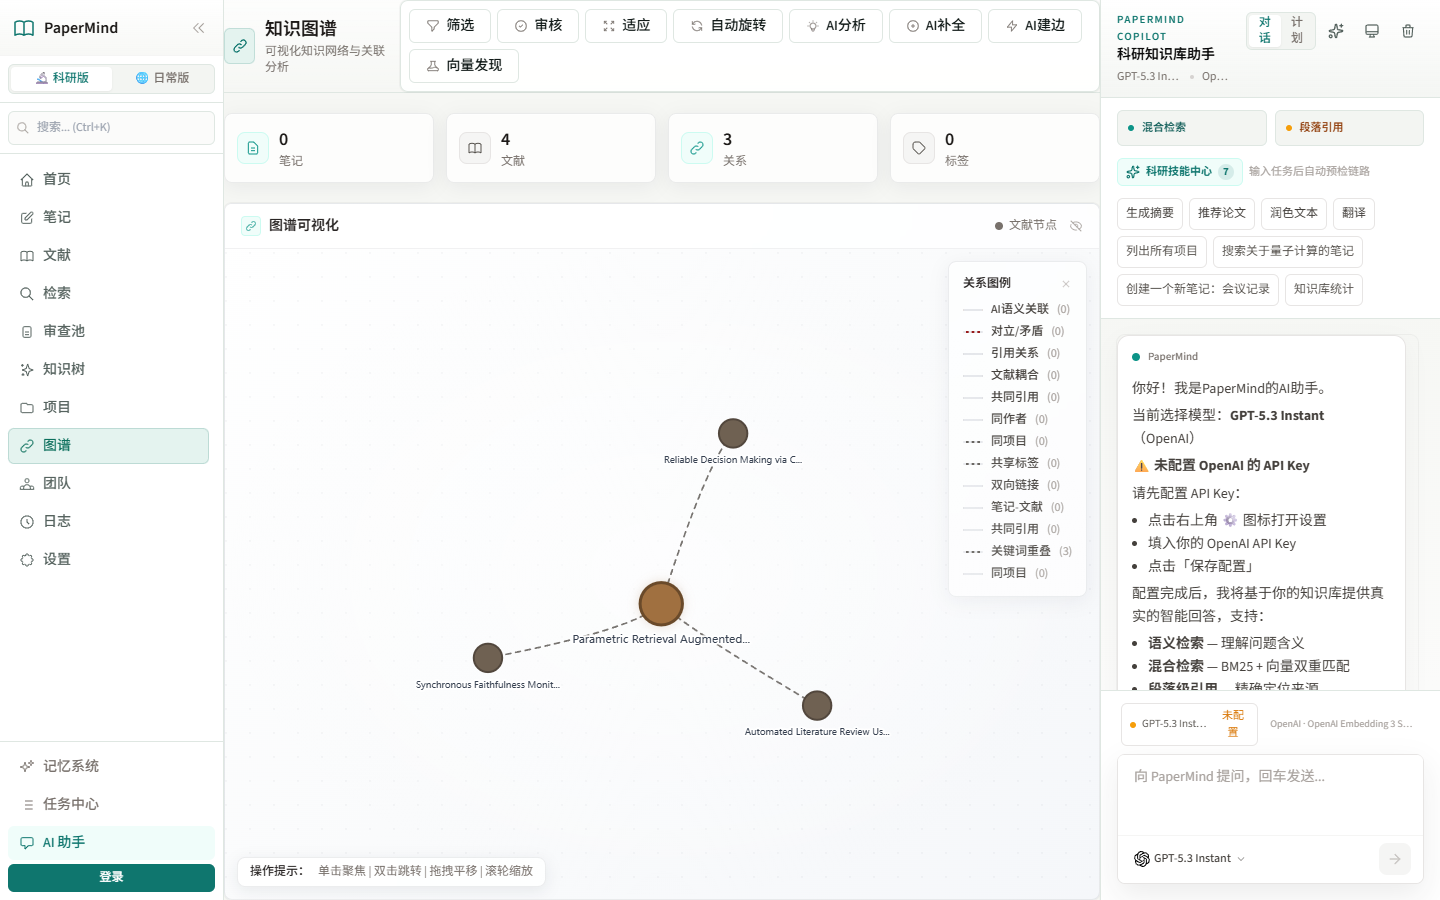The image size is (1440, 900).
Task: Open the 检索 search page
Action: click(x=108, y=293)
